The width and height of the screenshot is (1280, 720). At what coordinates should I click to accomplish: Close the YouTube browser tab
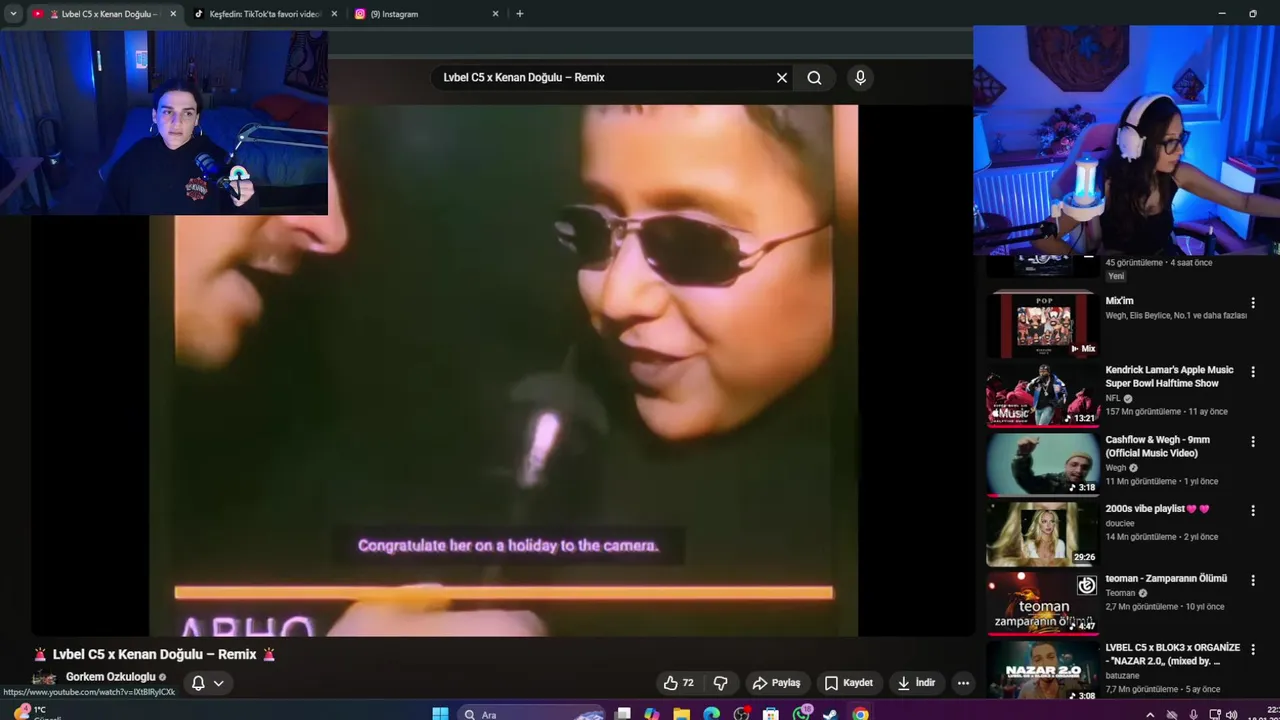pos(173,14)
